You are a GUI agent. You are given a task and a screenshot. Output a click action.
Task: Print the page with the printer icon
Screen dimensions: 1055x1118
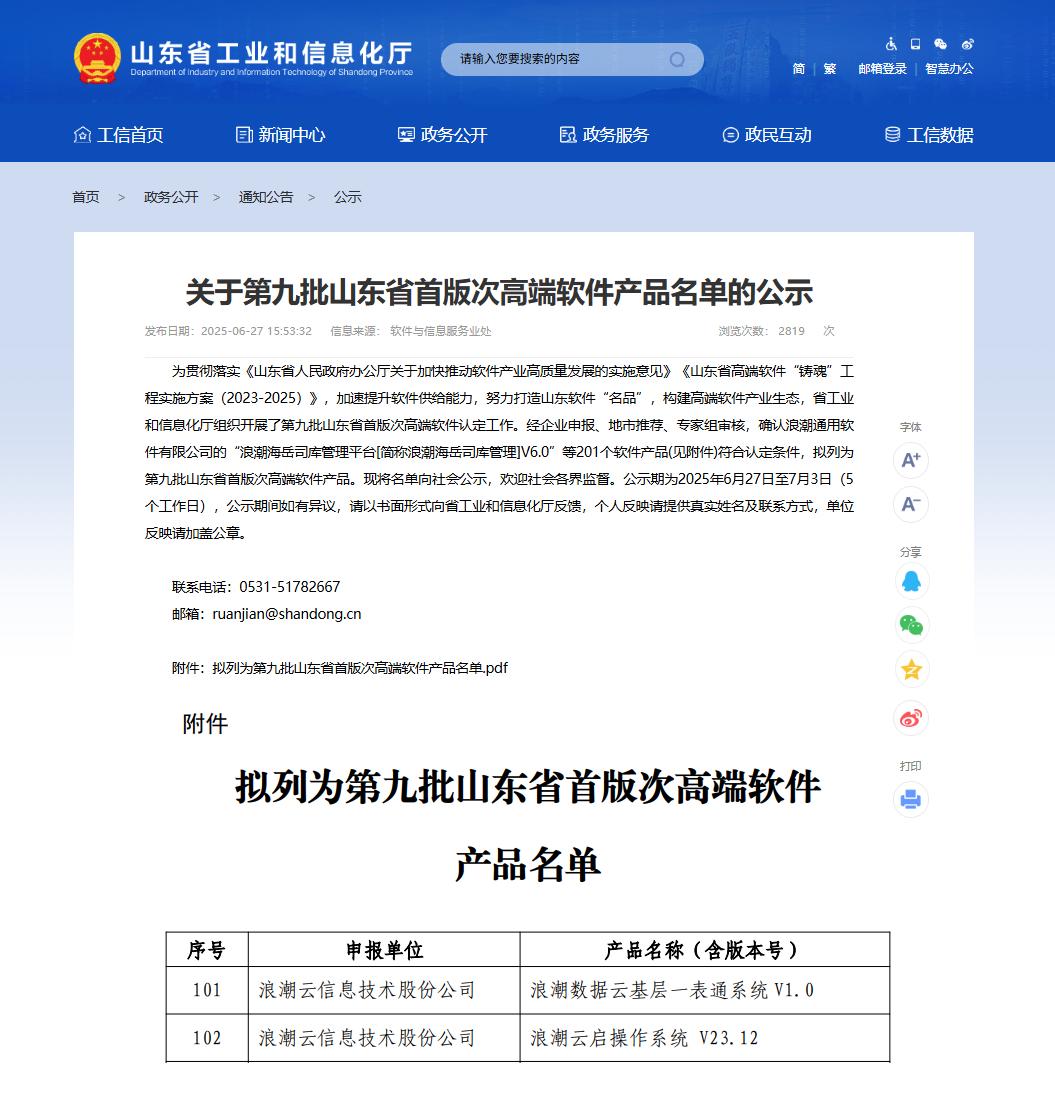tap(911, 799)
